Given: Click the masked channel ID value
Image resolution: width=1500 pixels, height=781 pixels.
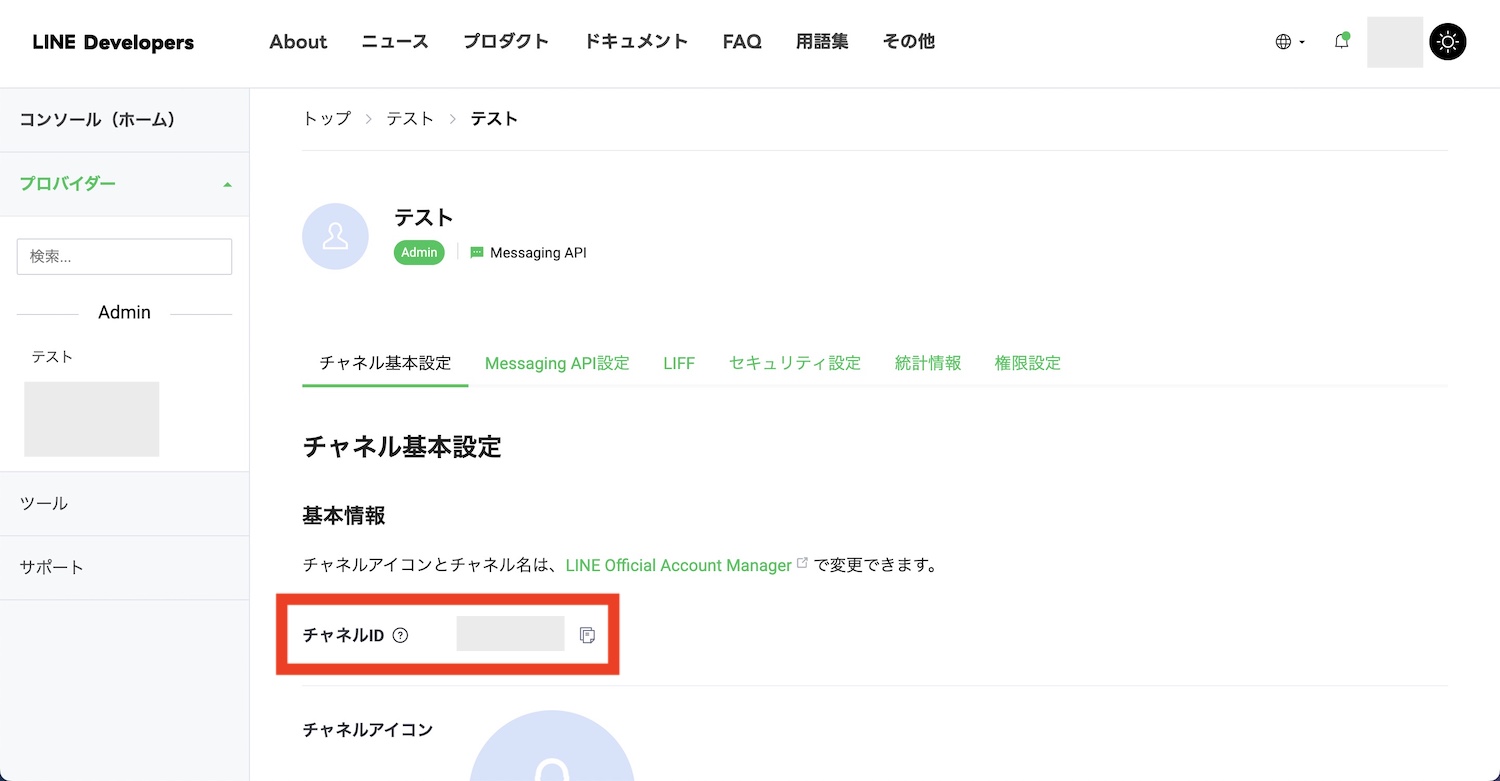Looking at the screenshot, I should click(x=510, y=634).
